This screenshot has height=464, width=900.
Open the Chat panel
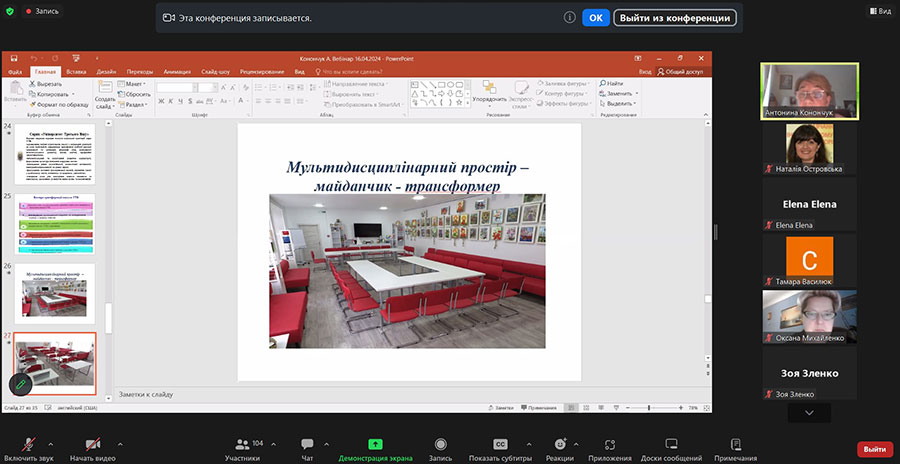pyautogui.click(x=307, y=444)
